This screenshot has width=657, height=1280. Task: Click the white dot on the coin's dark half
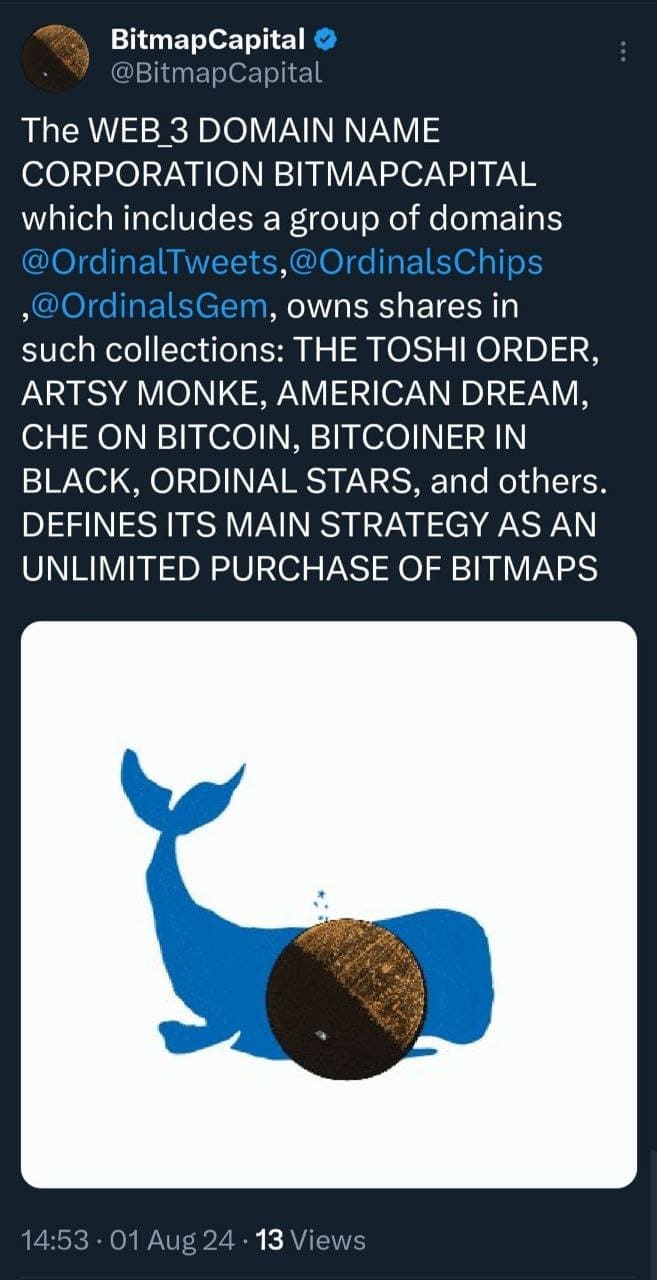click(319, 1036)
